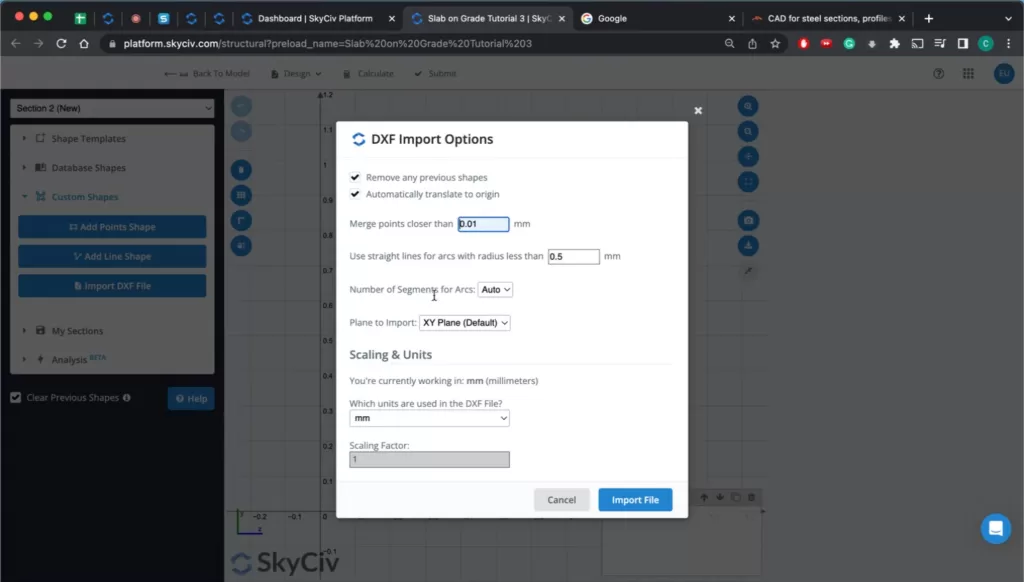The width and height of the screenshot is (1024, 582).
Task: Click the move-down arrow icon near table
Action: point(720,497)
